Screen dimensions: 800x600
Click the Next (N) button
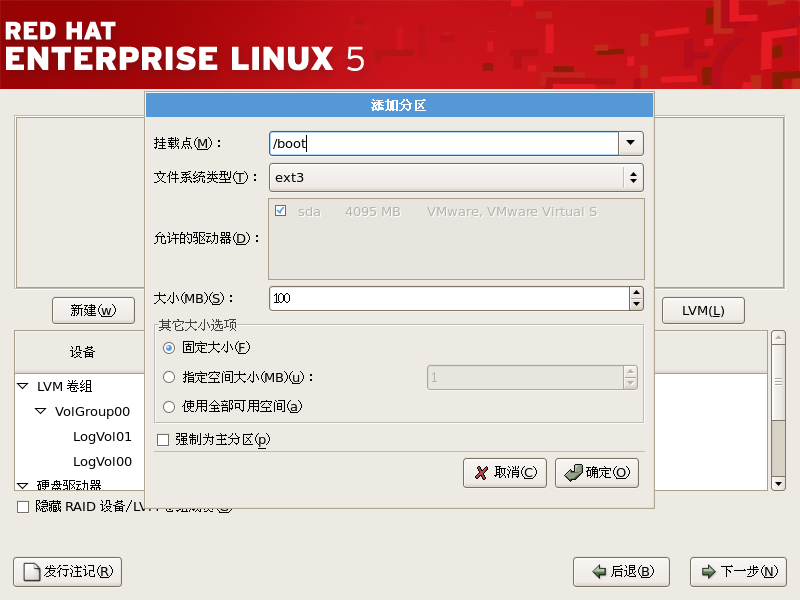(738, 572)
